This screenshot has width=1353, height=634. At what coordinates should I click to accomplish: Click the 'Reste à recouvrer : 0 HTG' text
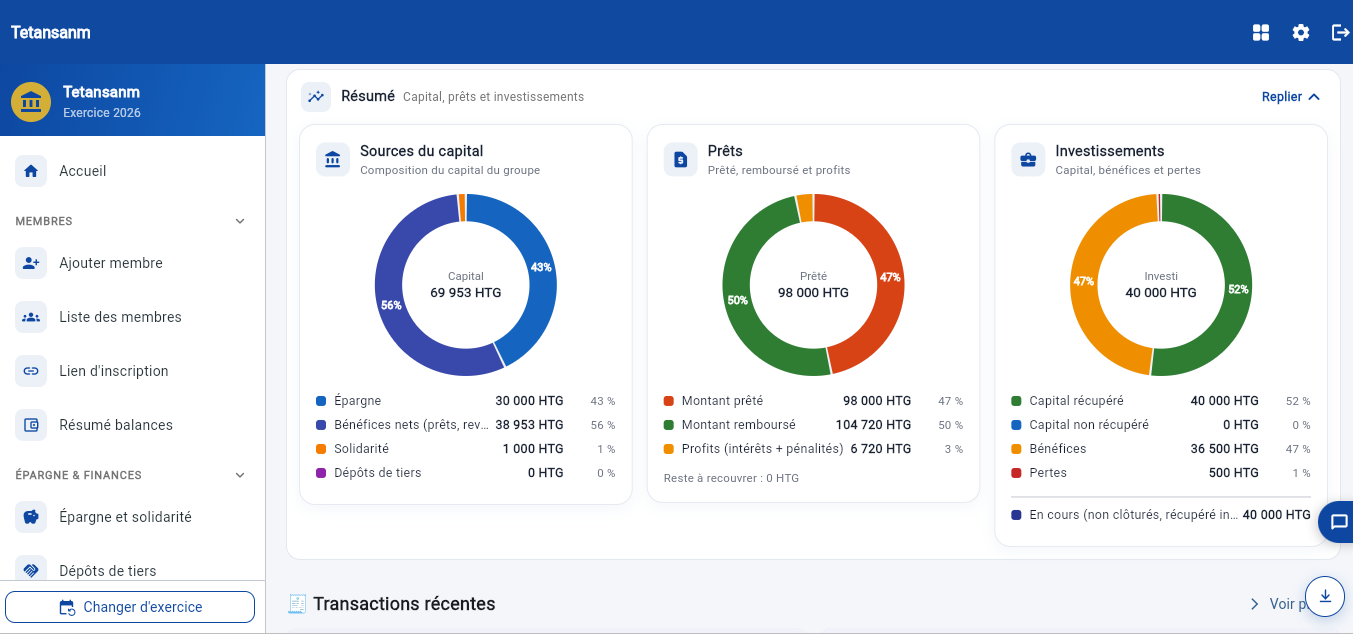click(x=731, y=478)
